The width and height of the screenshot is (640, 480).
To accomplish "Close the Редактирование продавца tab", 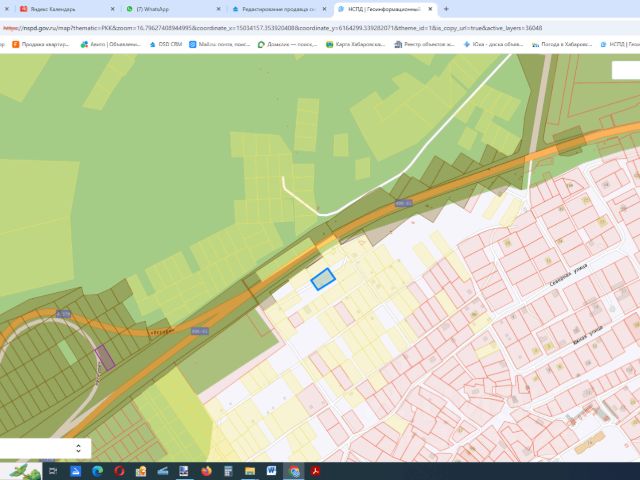I will point(324,9).
